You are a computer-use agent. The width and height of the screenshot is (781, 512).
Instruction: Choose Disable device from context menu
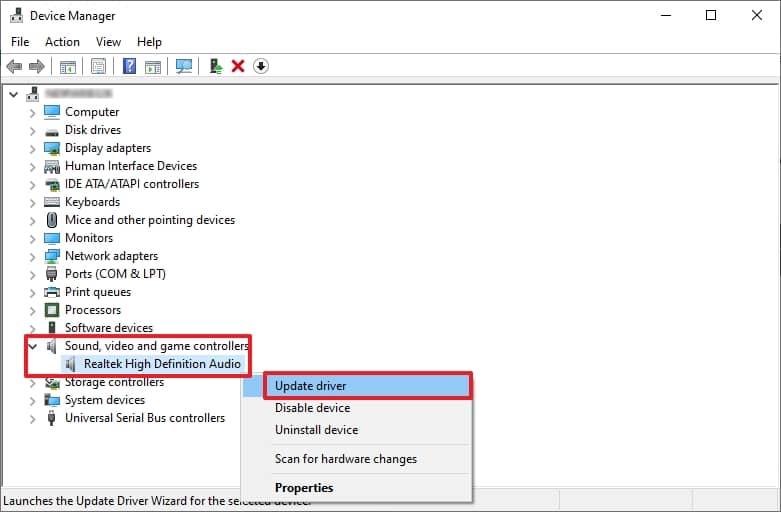(357, 408)
